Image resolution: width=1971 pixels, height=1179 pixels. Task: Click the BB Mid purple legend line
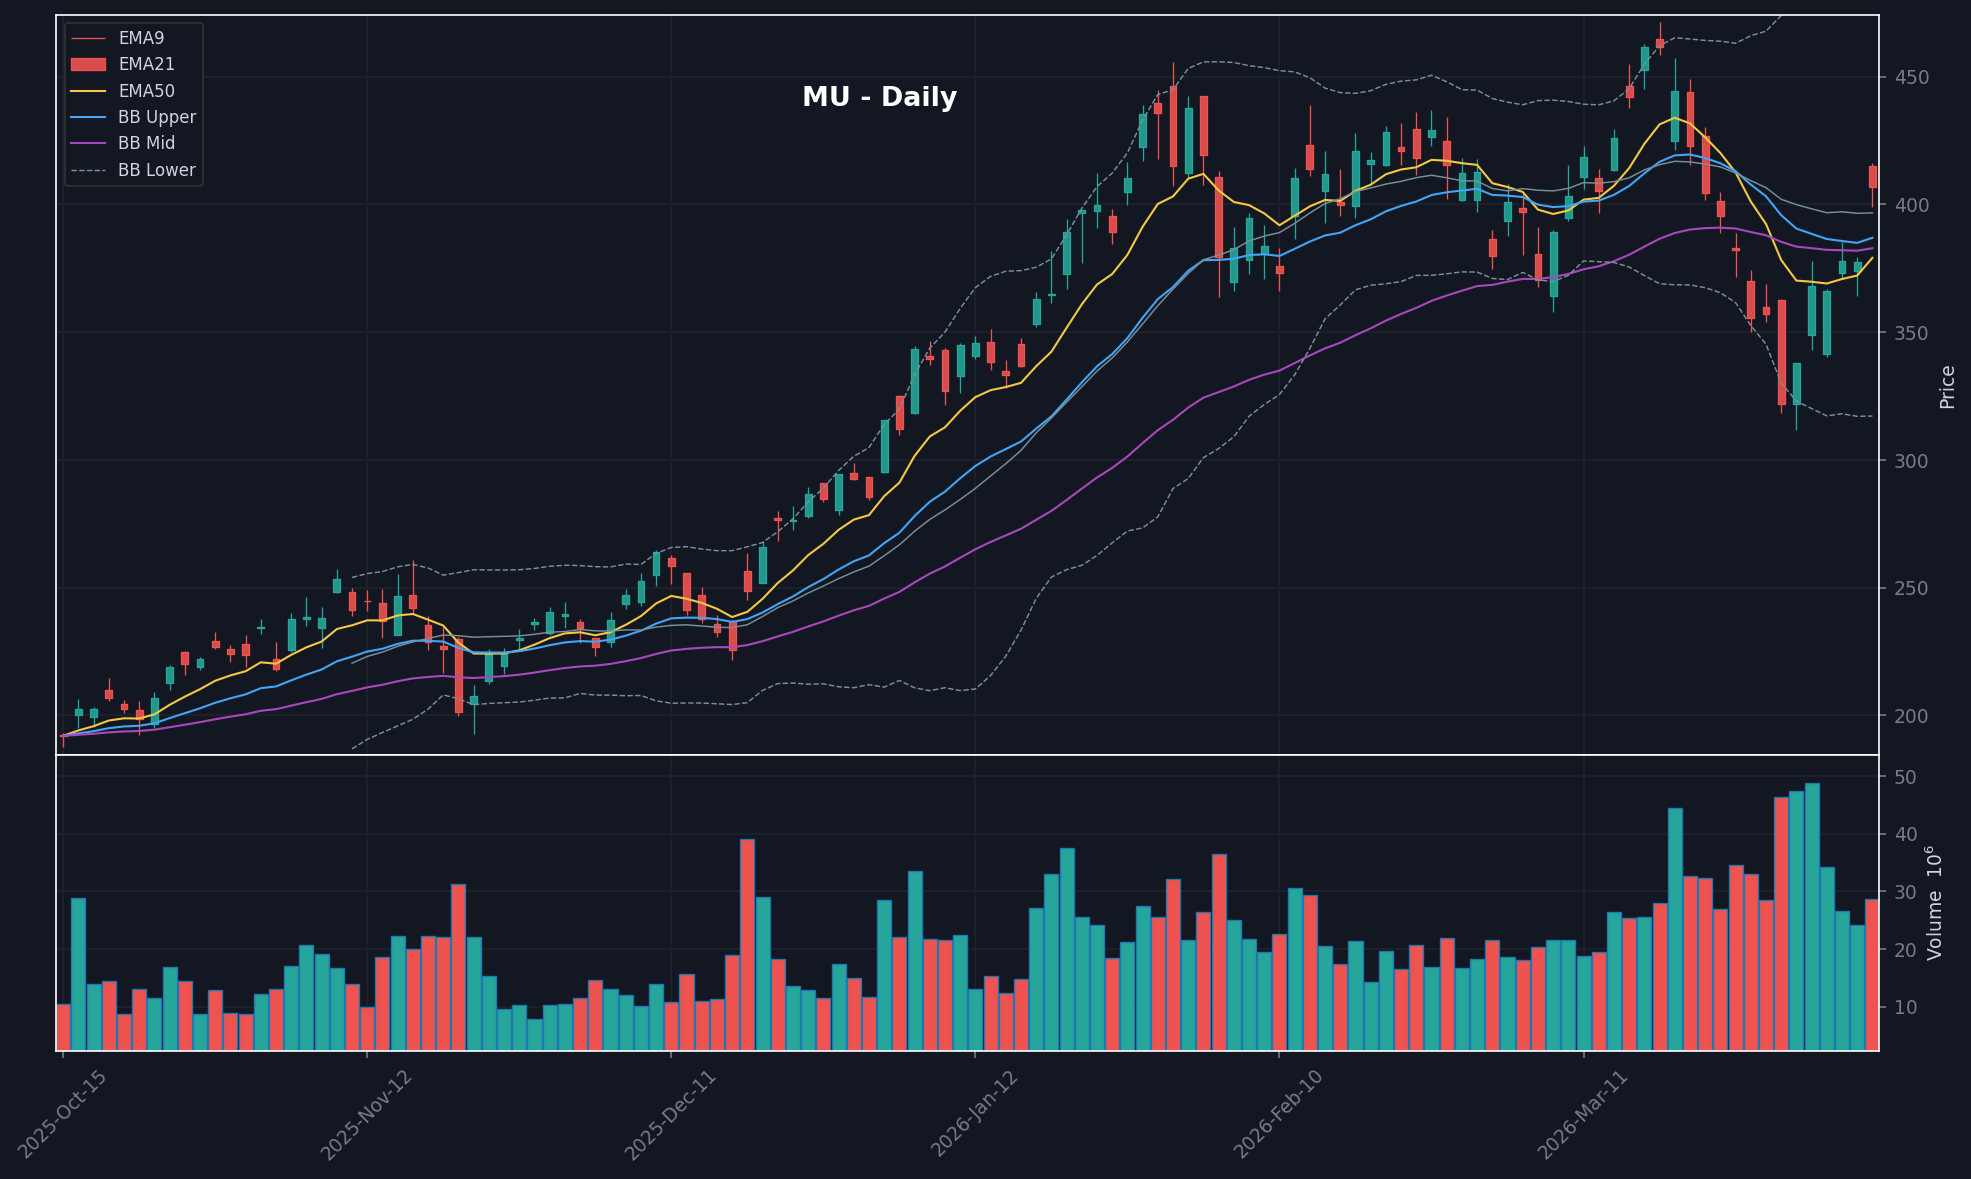point(88,143)
